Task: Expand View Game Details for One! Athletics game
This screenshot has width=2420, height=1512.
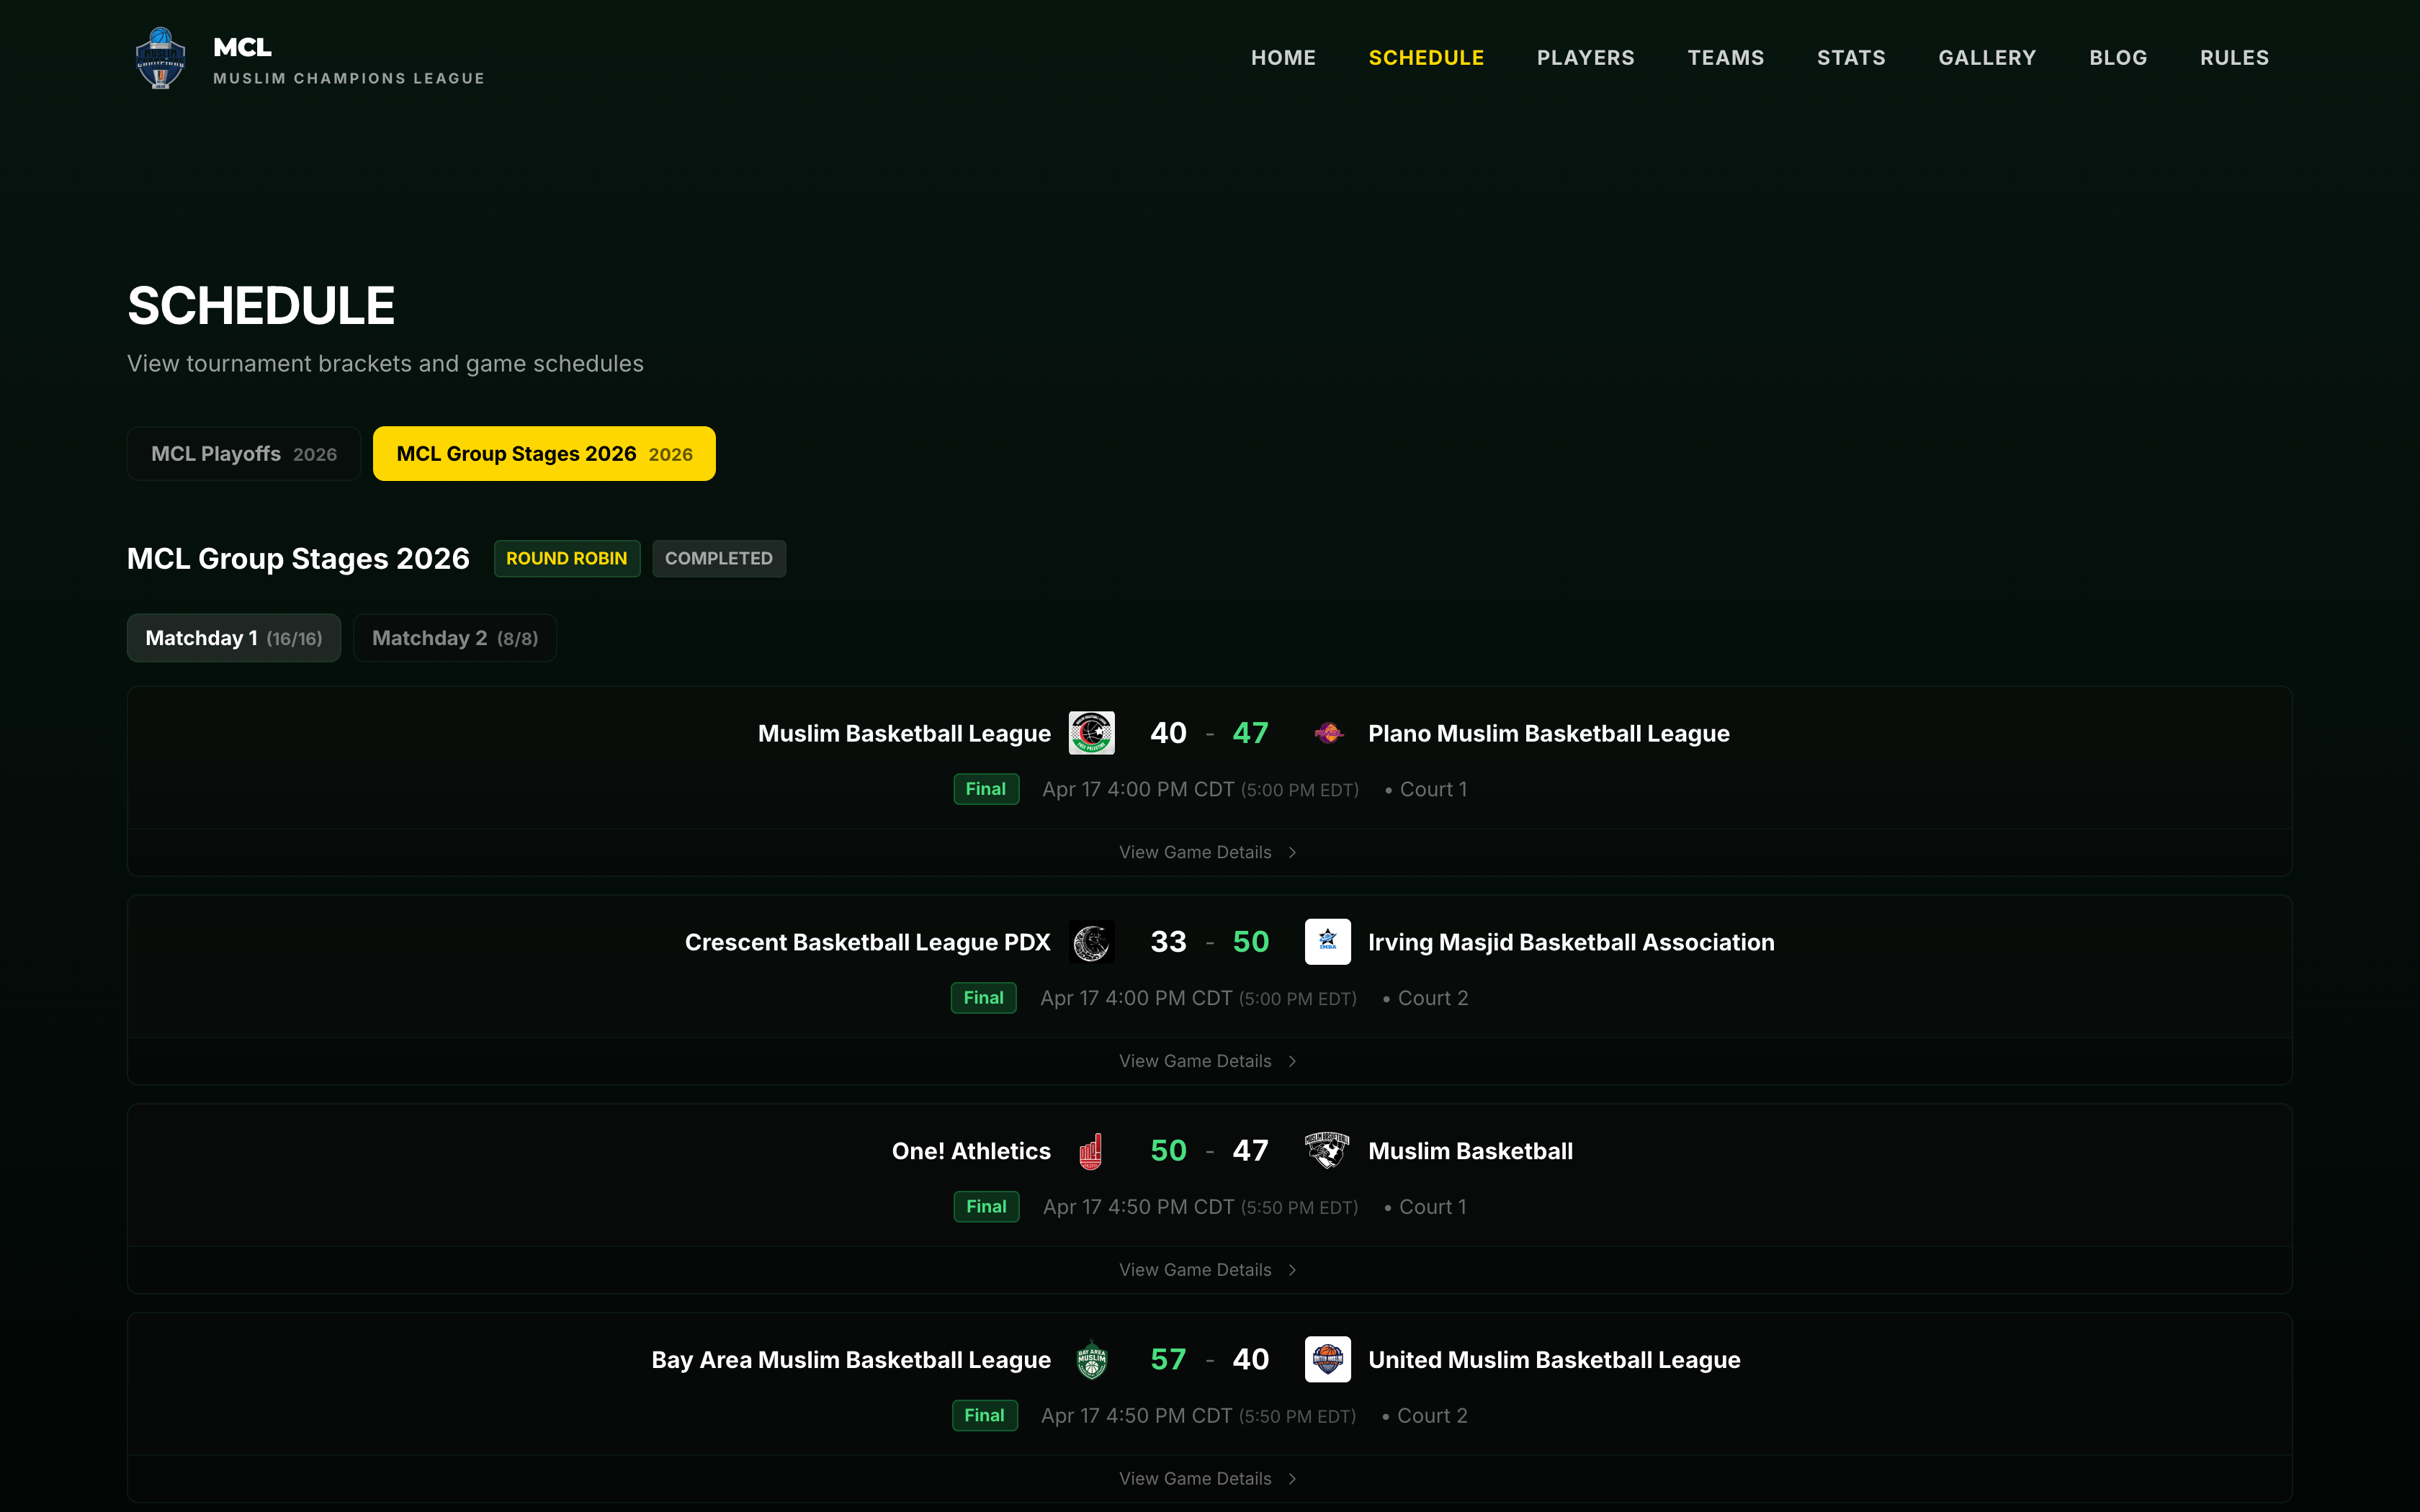Action: pyautogui.click(x=1207, y=1270)
